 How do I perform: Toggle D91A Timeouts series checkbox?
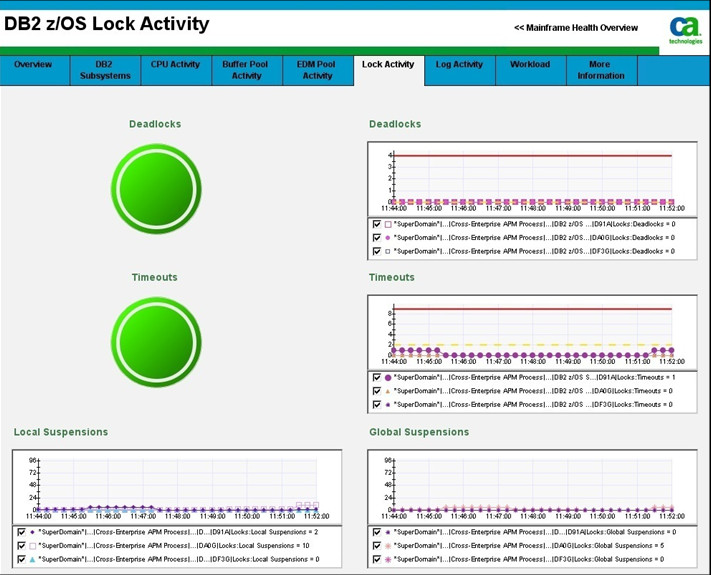(376, 377)
